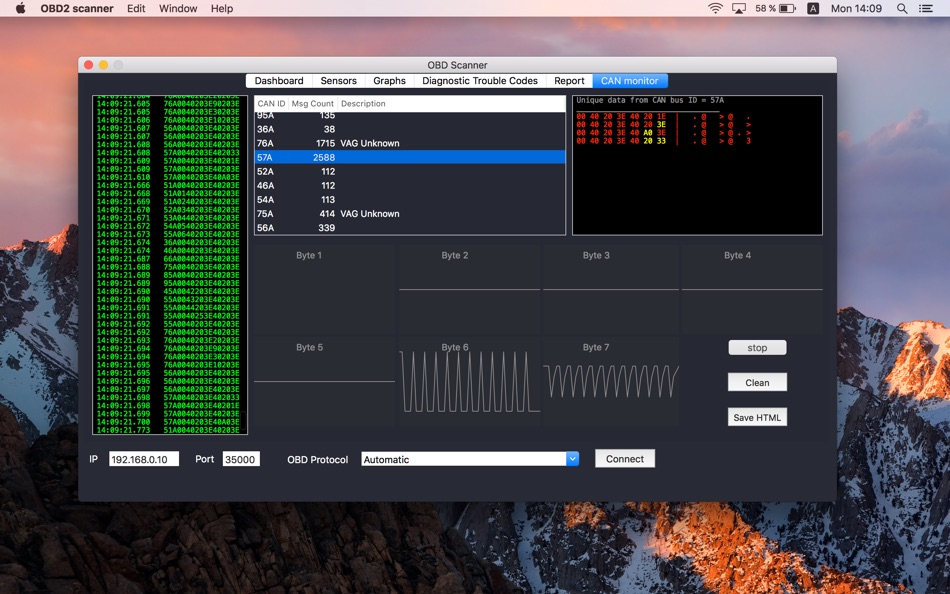950x594 pixels.
Task: Open the AirPlay display icon
Action: point(739,8)
